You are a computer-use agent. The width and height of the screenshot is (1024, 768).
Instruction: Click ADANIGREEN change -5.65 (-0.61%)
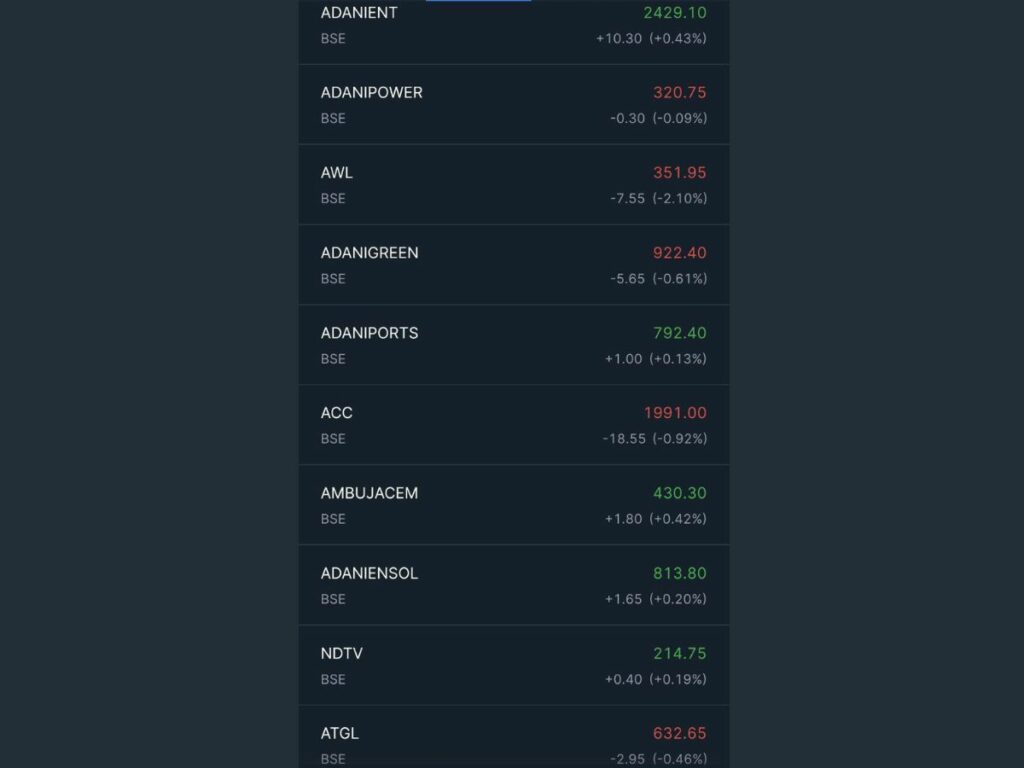(x=658, y=279)
